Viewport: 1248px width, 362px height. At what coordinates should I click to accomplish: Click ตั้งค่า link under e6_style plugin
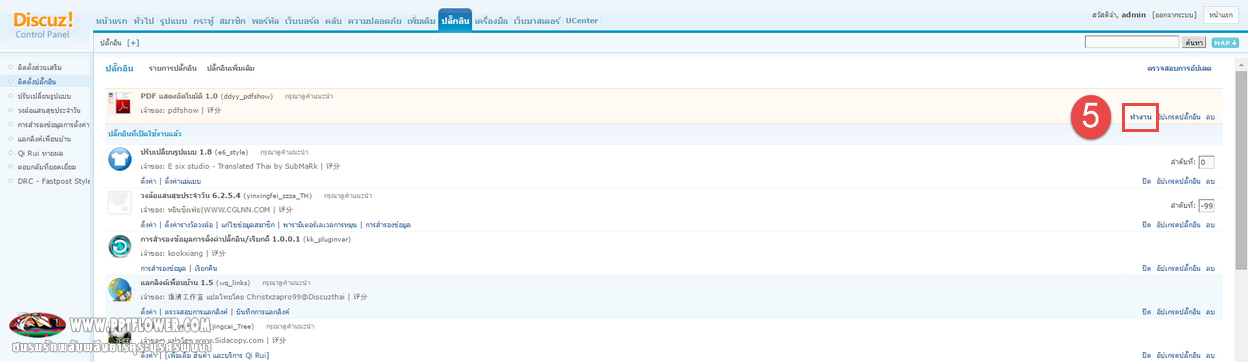(149, 181)
